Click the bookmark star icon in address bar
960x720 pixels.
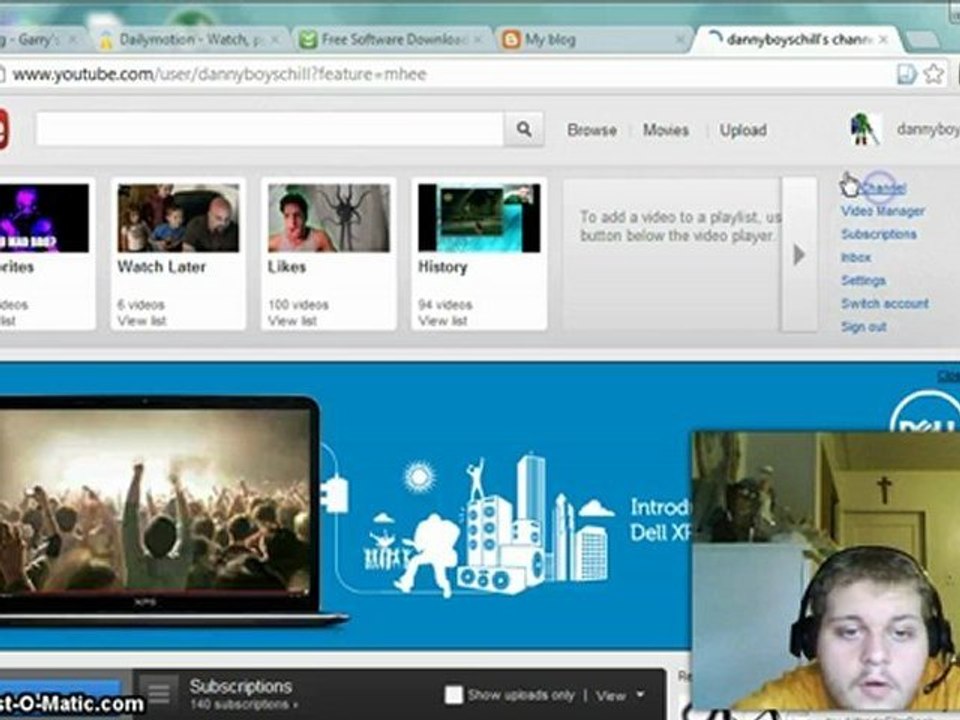click(x=934, y=74)
